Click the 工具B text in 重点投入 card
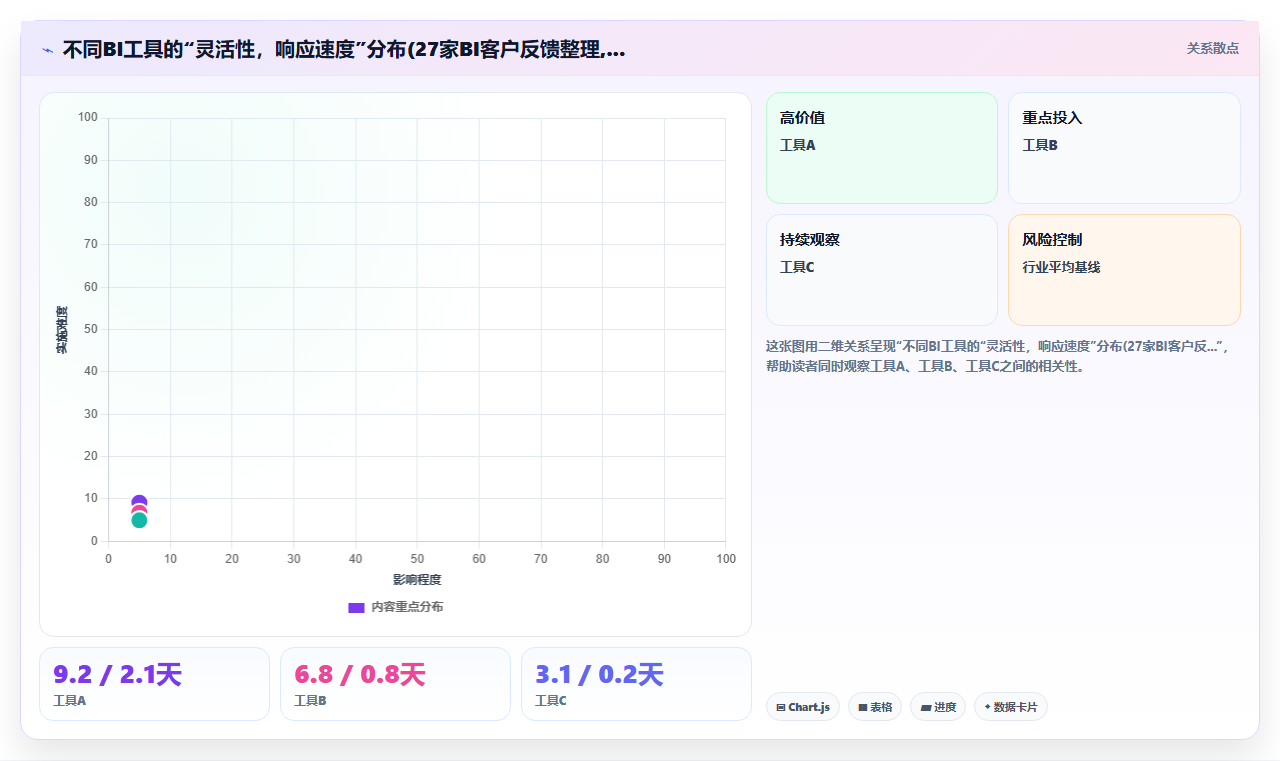This screenshot has height=761, width=1280. click(x=1040, y=145)
